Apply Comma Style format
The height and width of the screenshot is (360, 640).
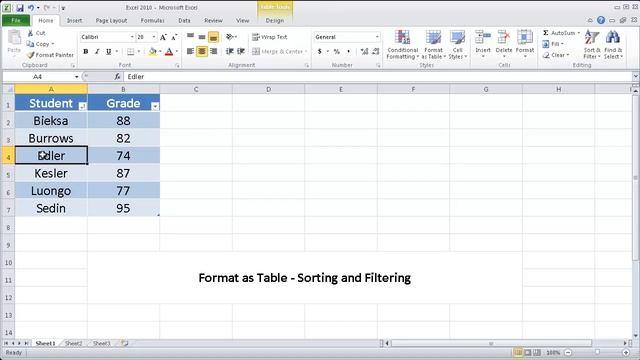[348, 51]
